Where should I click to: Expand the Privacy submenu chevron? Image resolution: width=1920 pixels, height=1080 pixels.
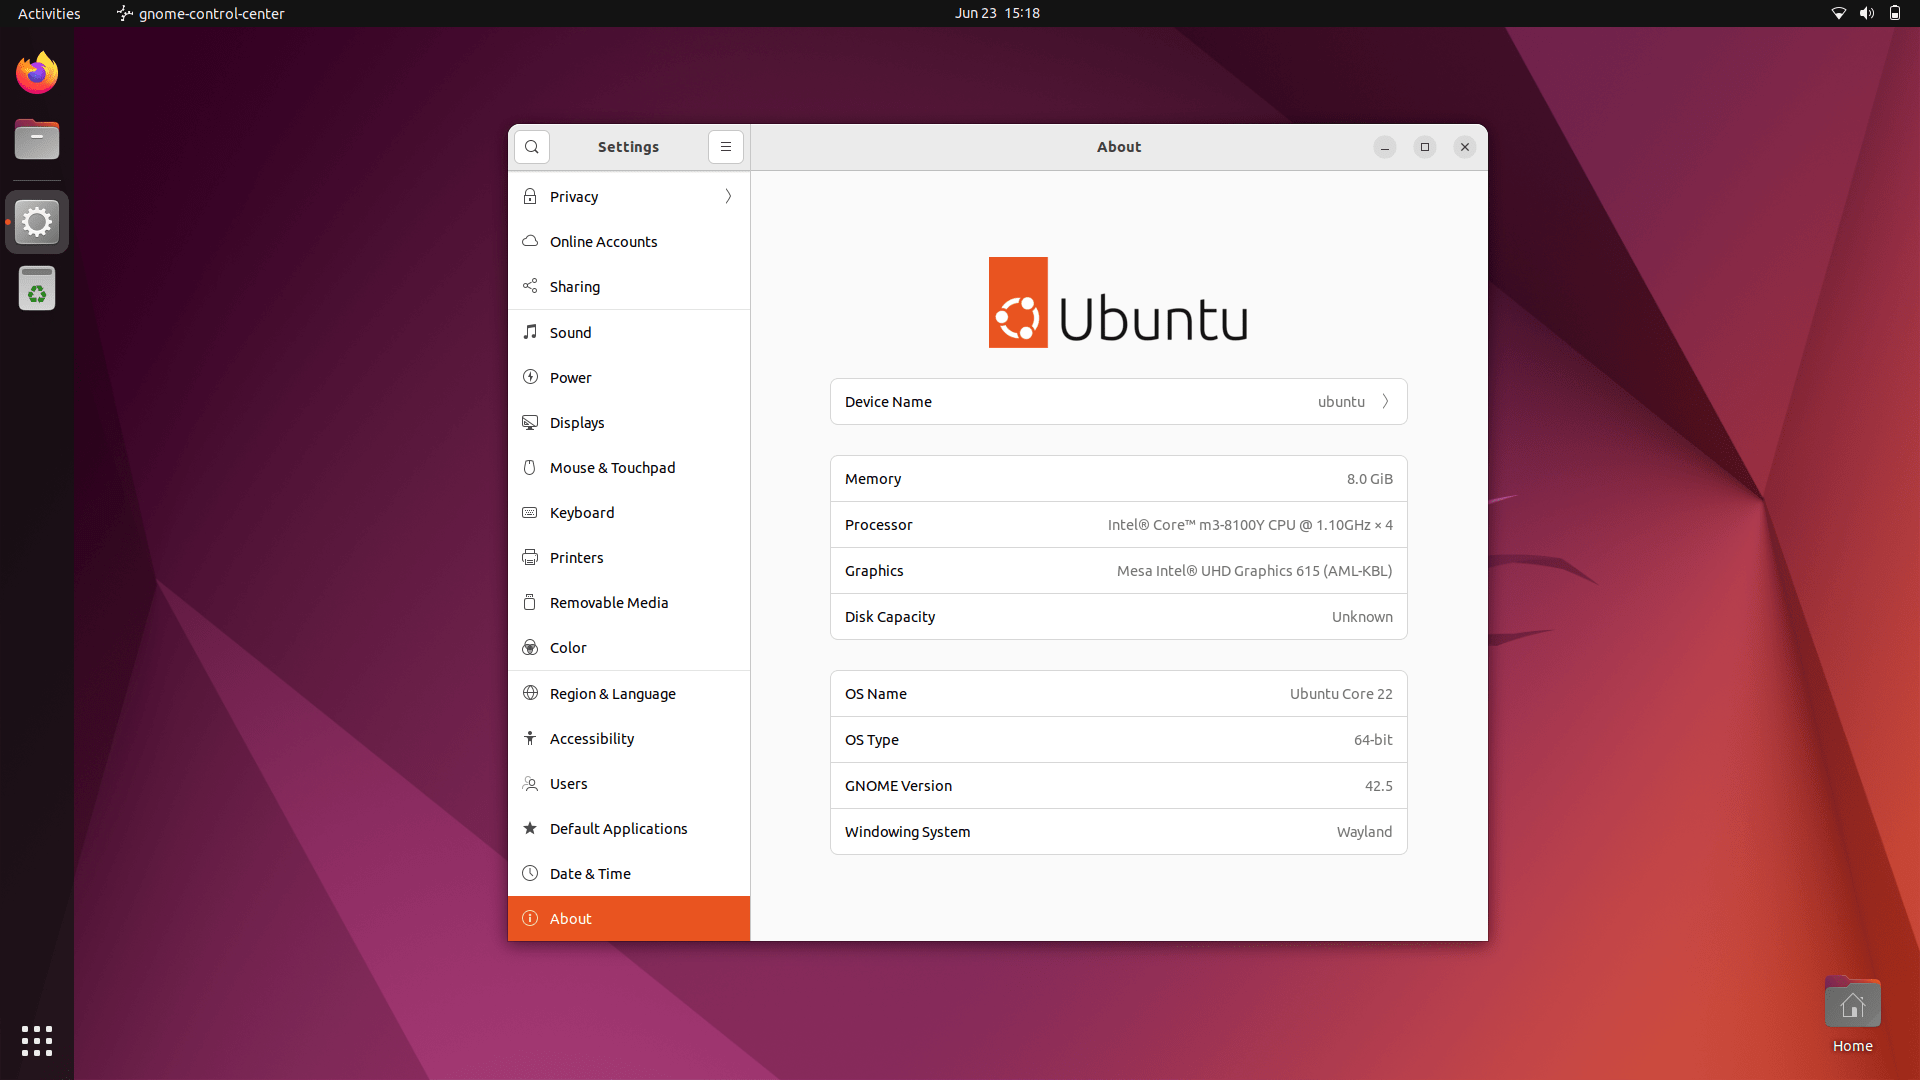point(728,197)
